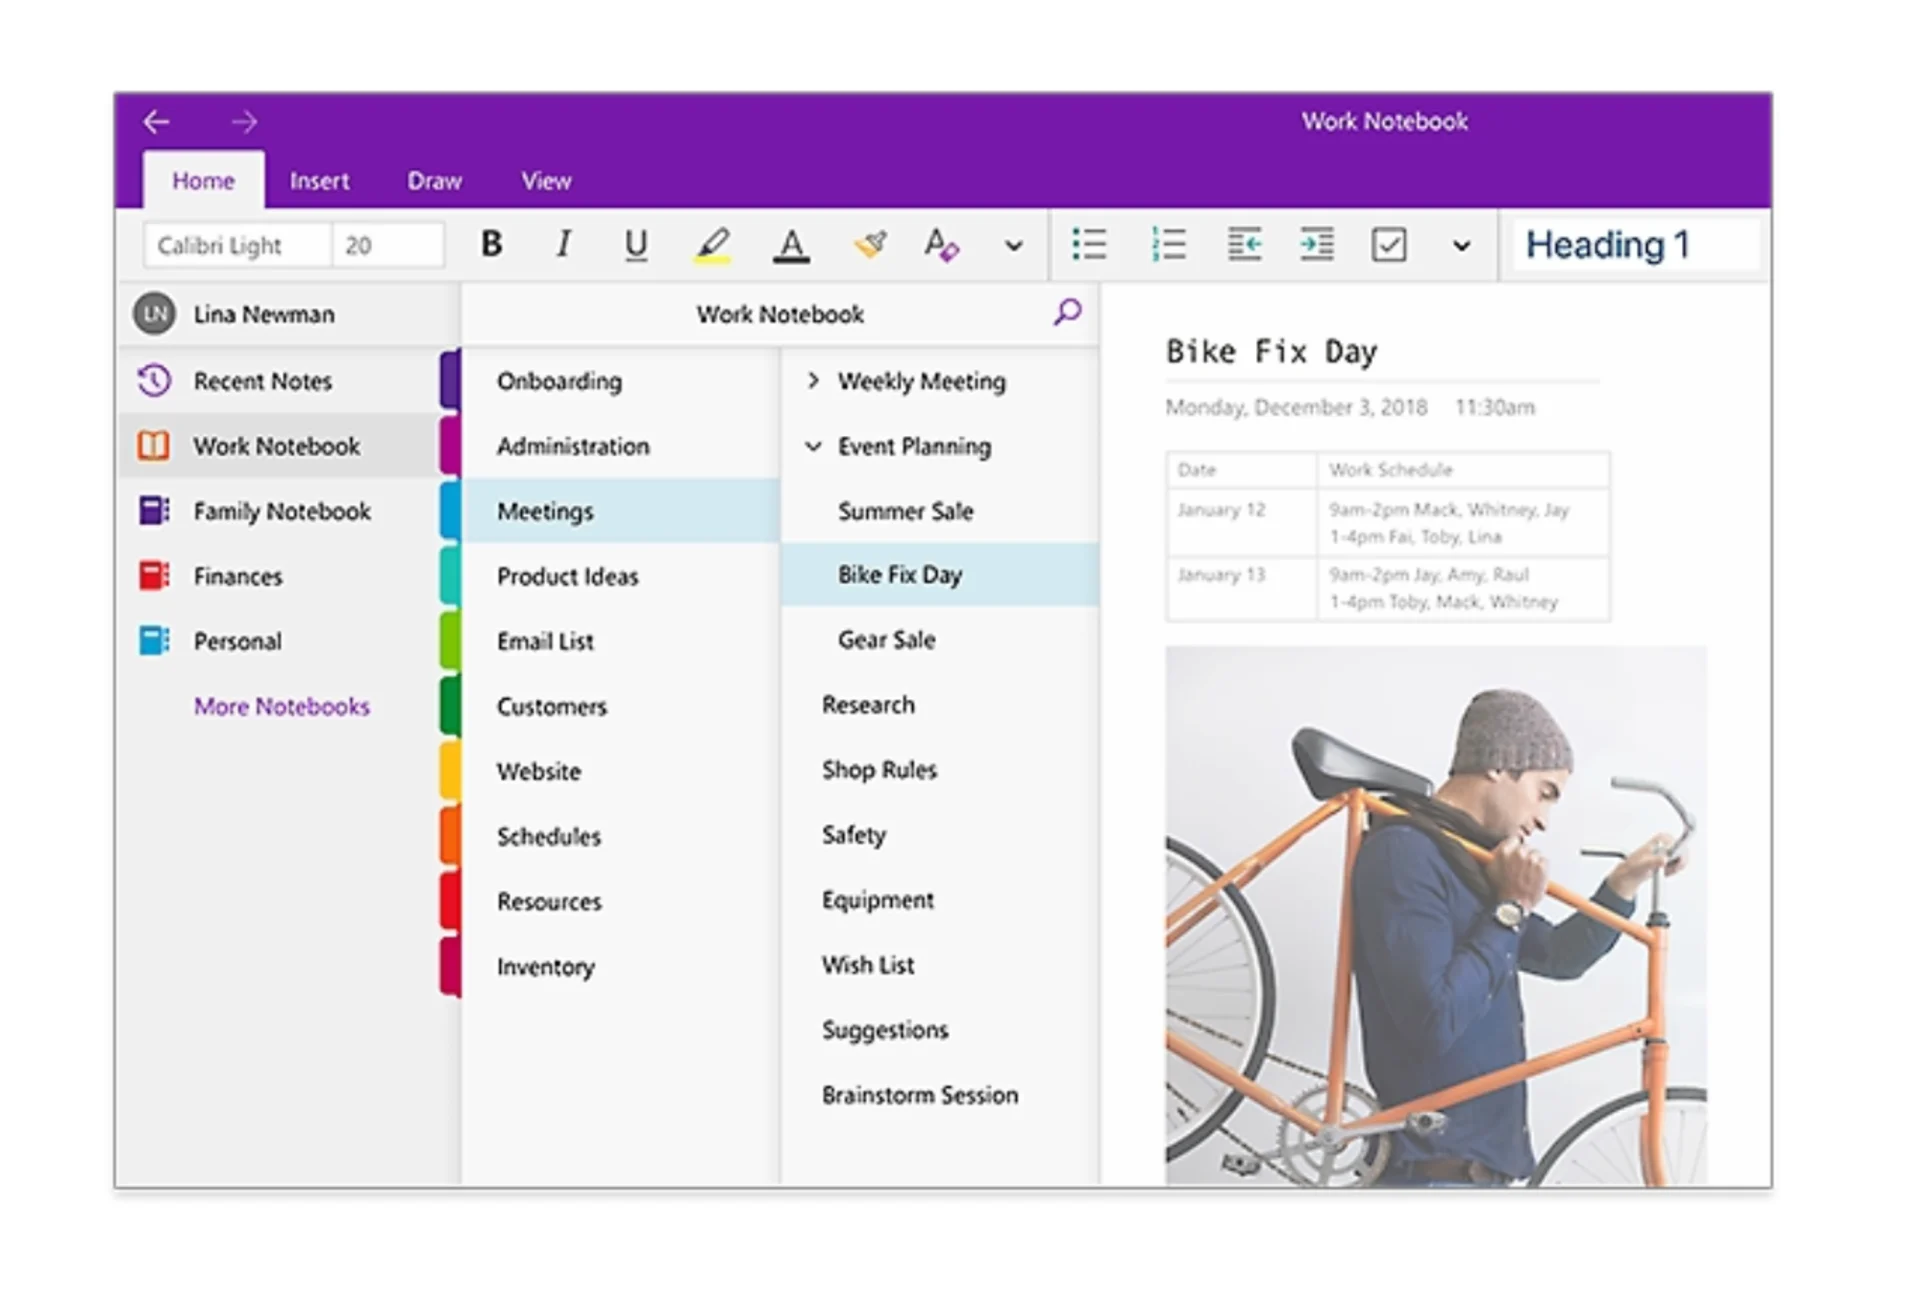
Task: Open the Draw tab
Action: (433, 180)
